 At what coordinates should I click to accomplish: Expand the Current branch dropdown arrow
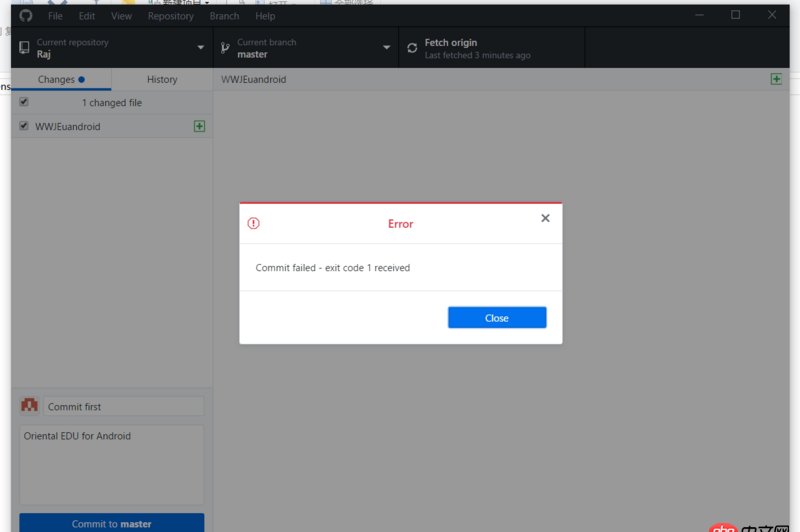[387, 47]
